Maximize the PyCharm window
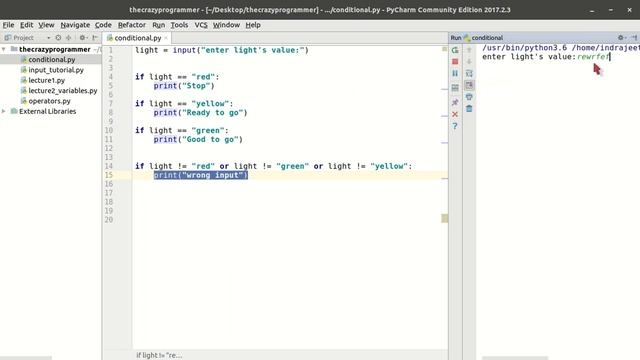Image resolution: width=640 pixels, height=360 pixels. [x=611, y=10]
